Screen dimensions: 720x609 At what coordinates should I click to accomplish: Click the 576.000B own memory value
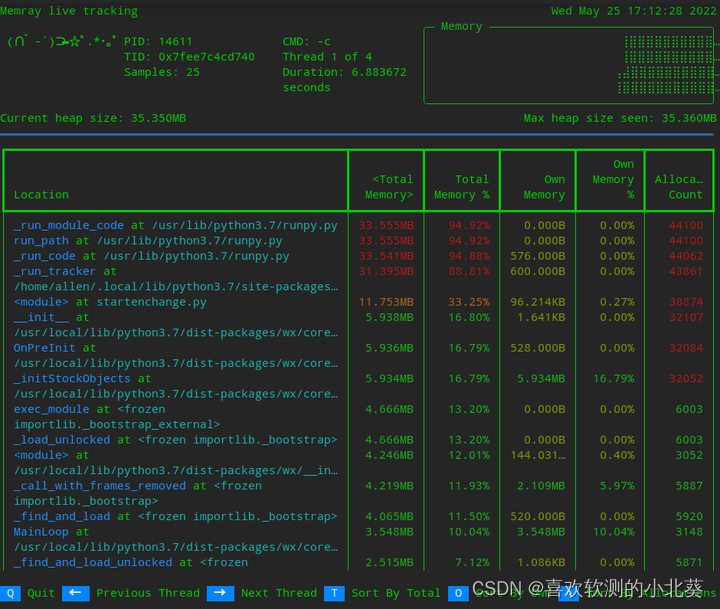[x=538, y=256]
